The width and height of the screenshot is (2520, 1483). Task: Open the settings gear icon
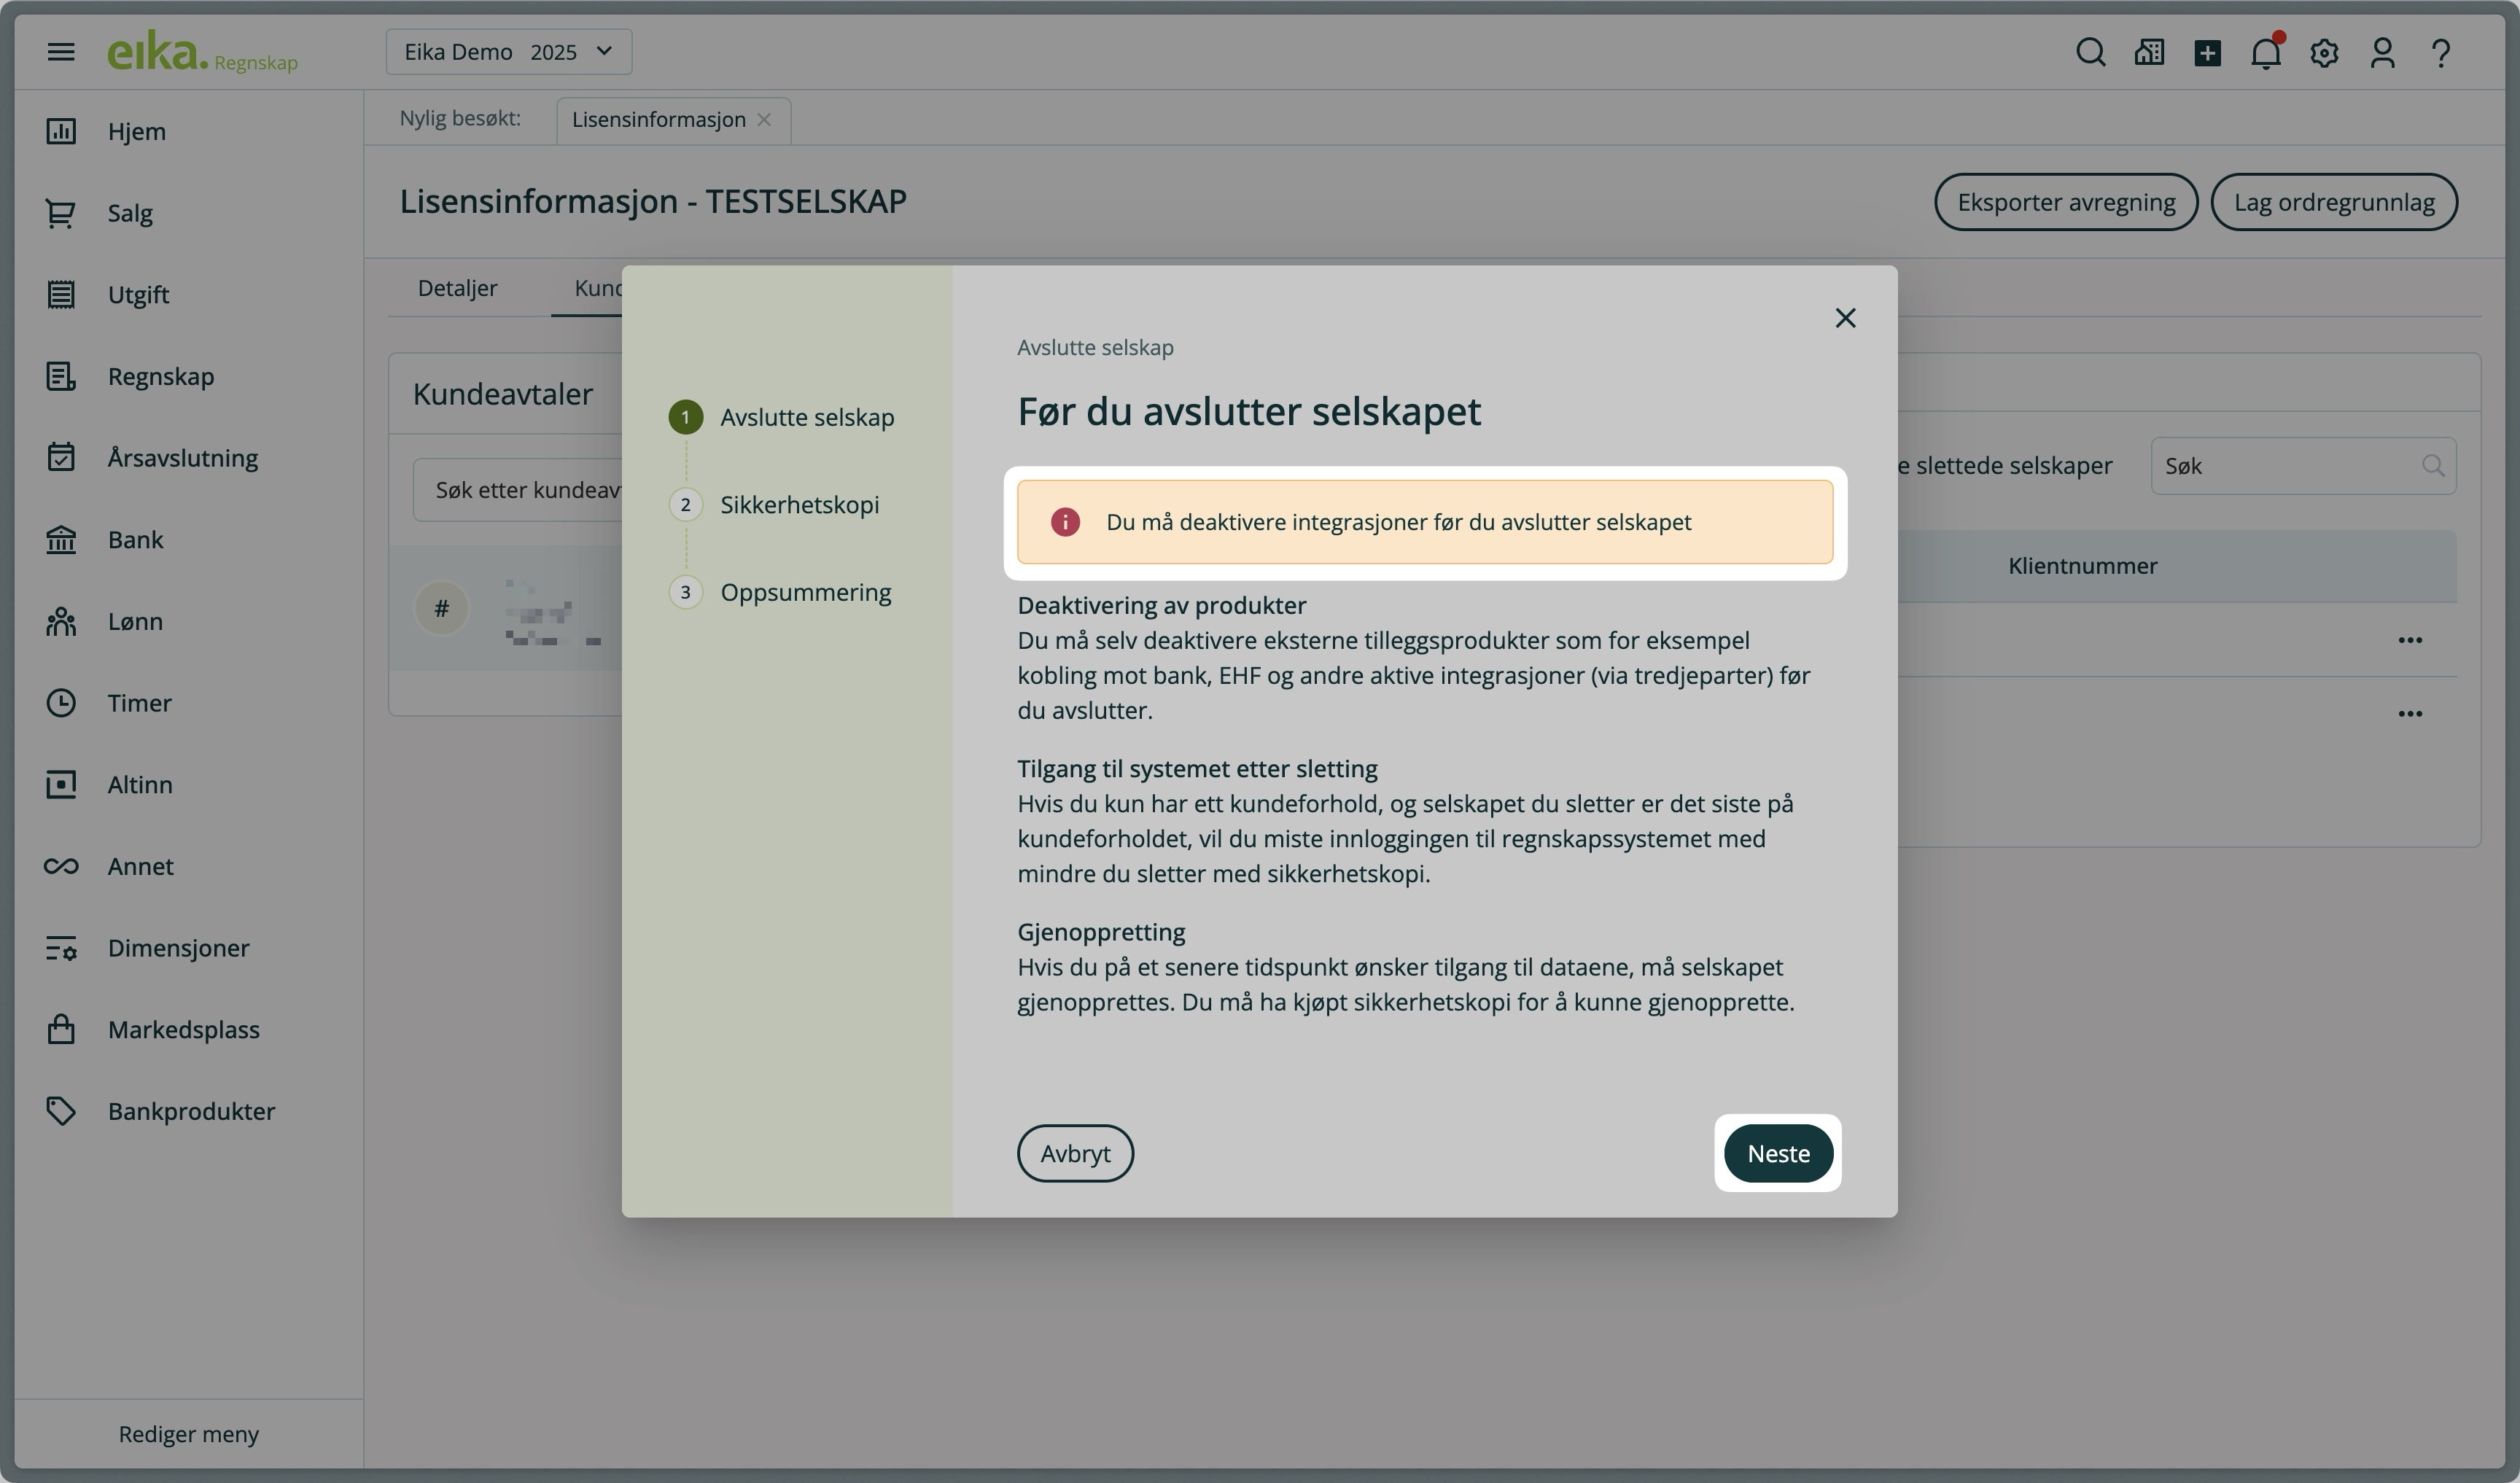click(x=2324, y=52)
